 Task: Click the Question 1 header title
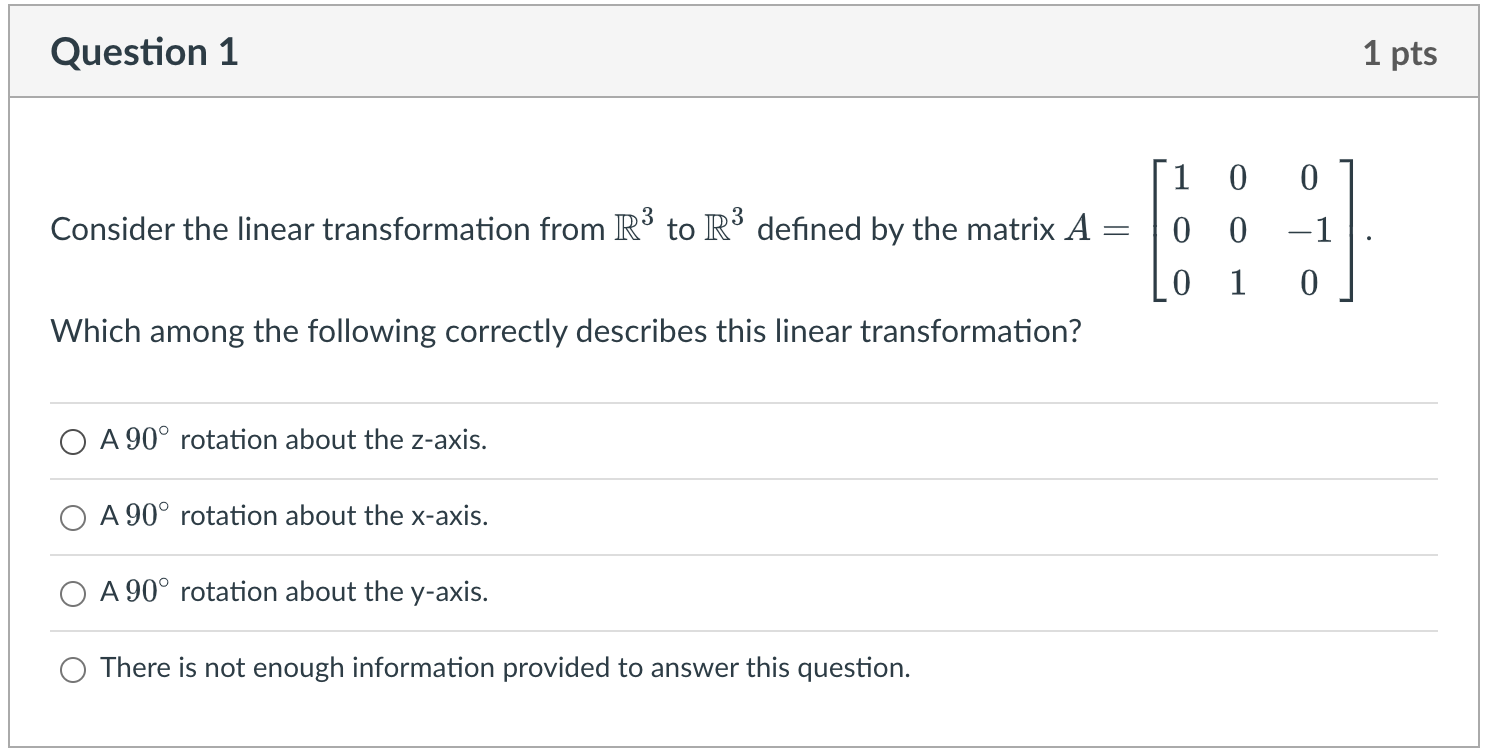(x=146, y=52)
